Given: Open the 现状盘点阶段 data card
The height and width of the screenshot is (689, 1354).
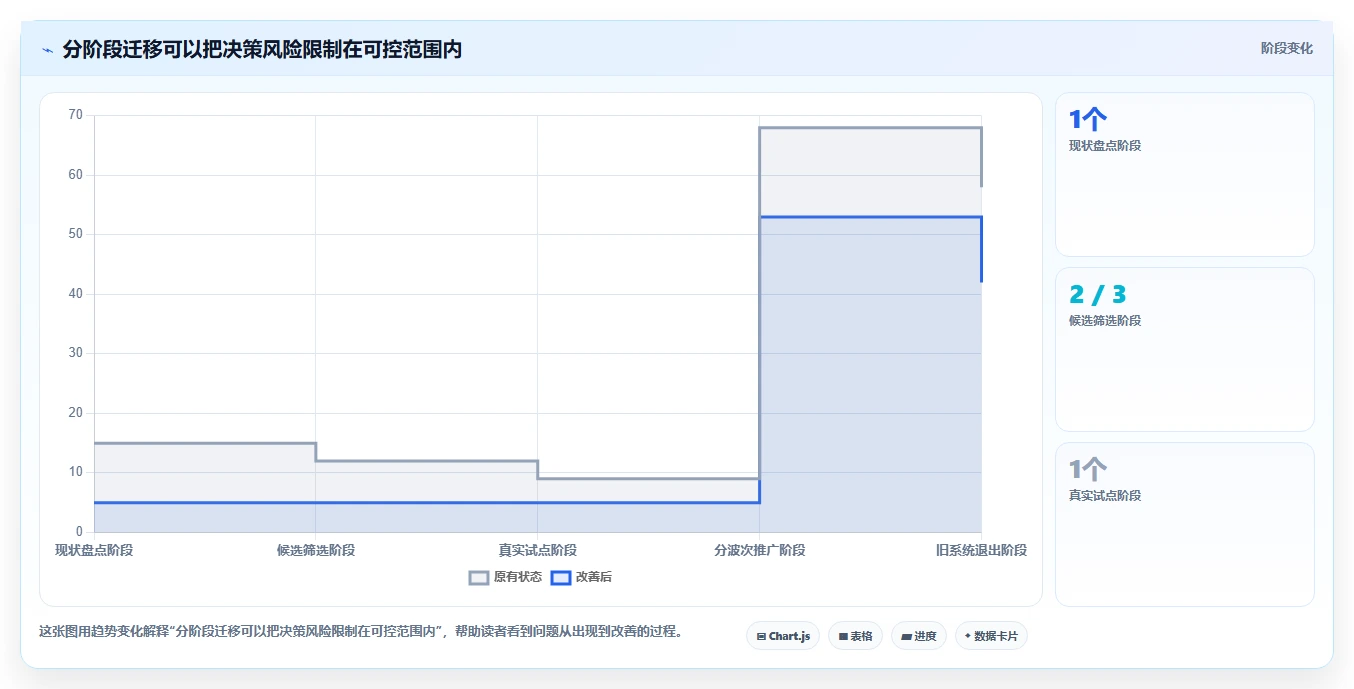Looking at the screenshot, I should tap(1185, 175).
